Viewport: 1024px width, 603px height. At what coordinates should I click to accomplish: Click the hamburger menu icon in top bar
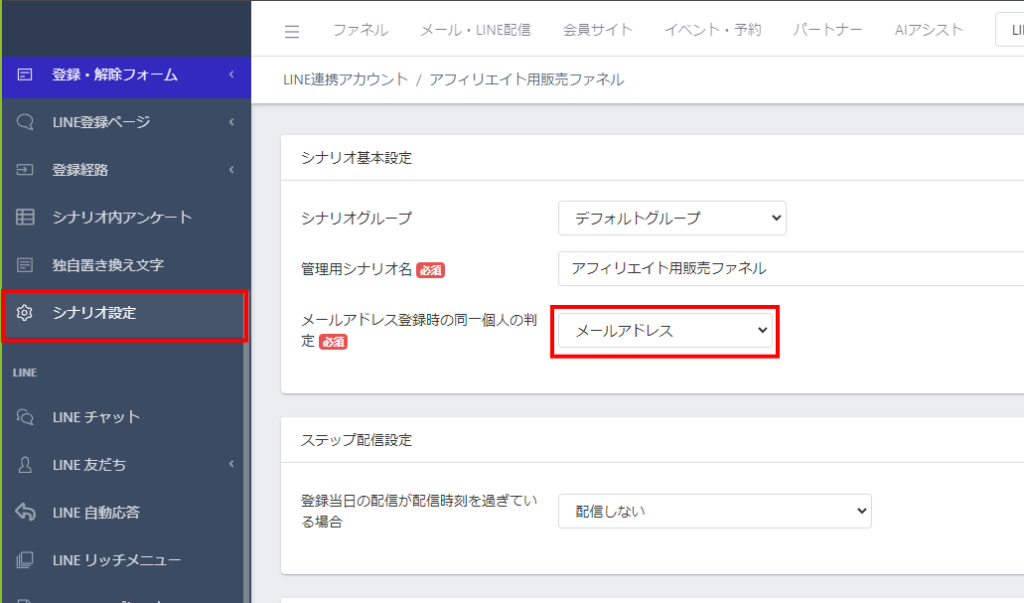point(292,31)
